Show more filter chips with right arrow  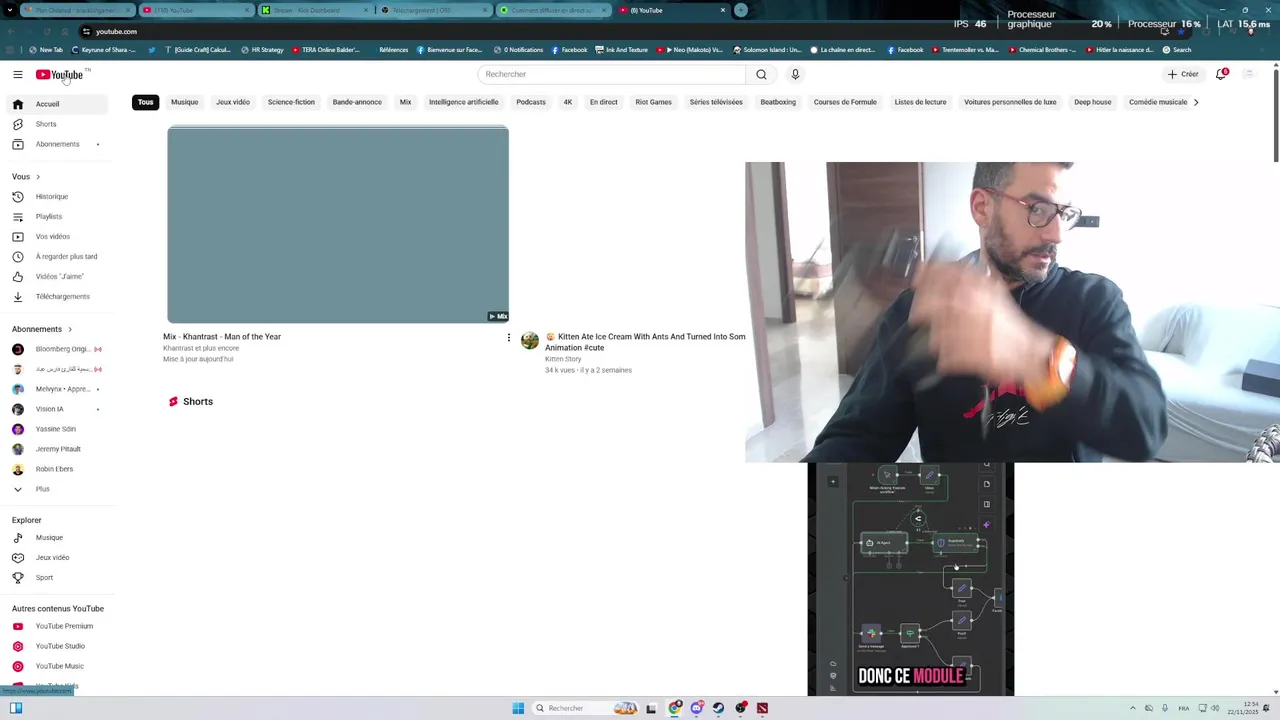tap(1196, 102)
